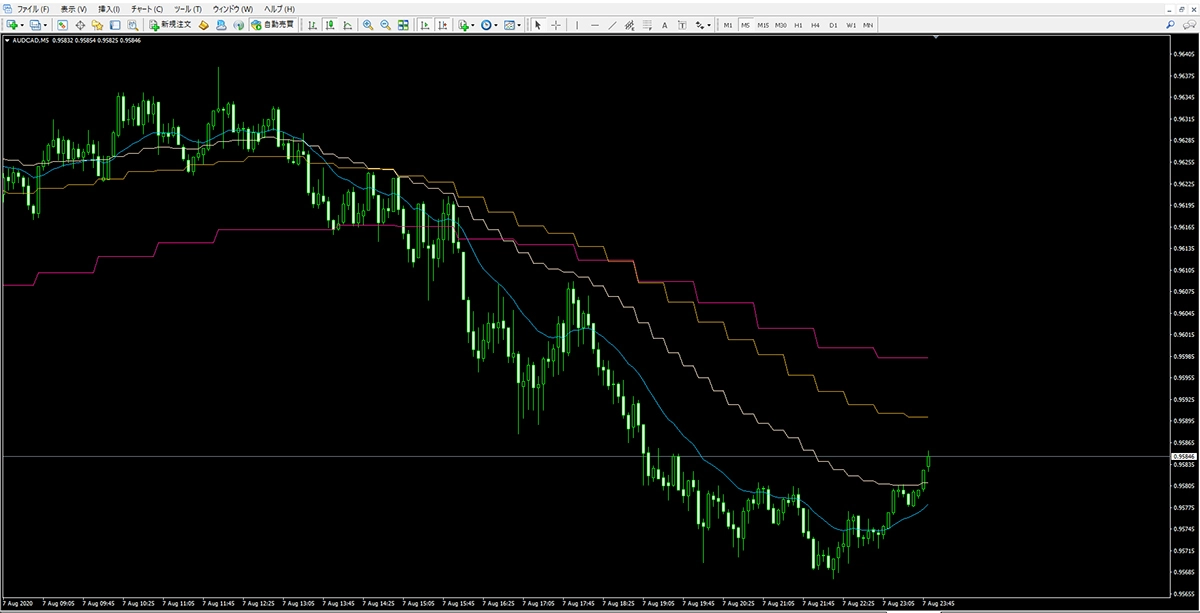Select the trendline drawing tool

[613, 24]
